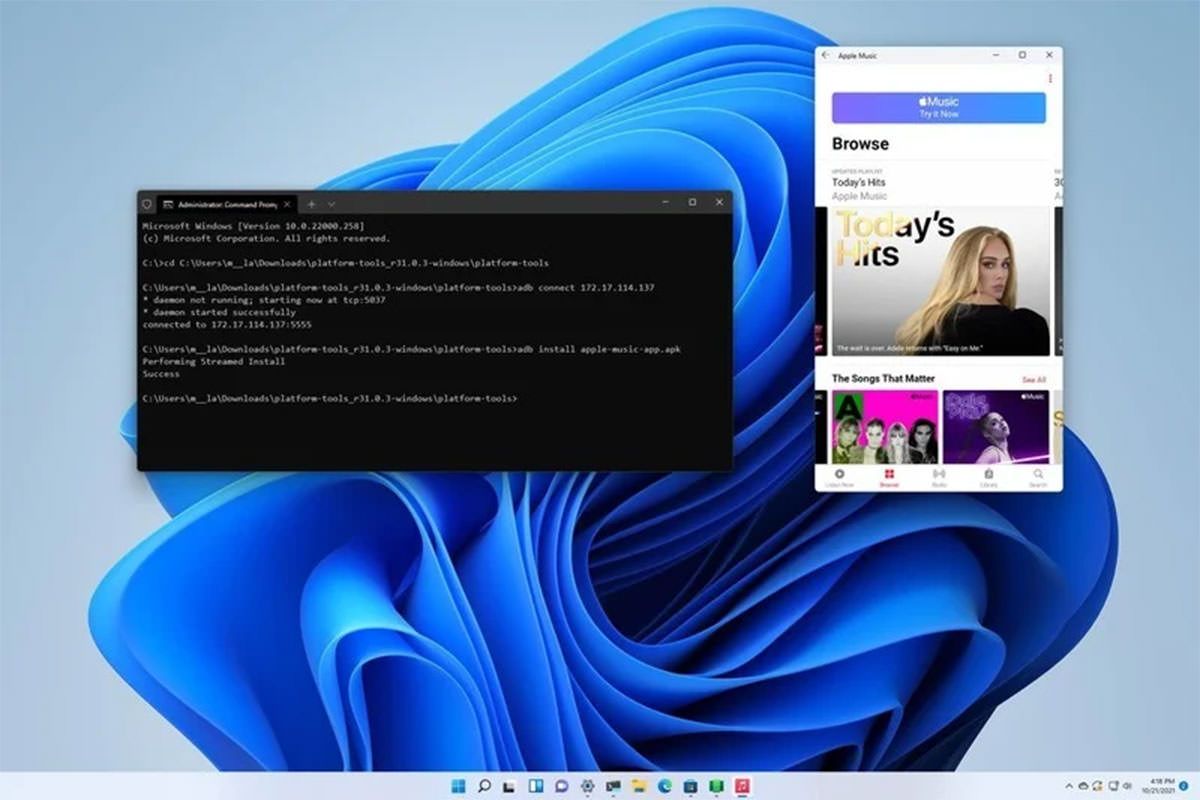Show hidden system tray icons
This screenshot has width=1200, height=800.
(1070, 786)
